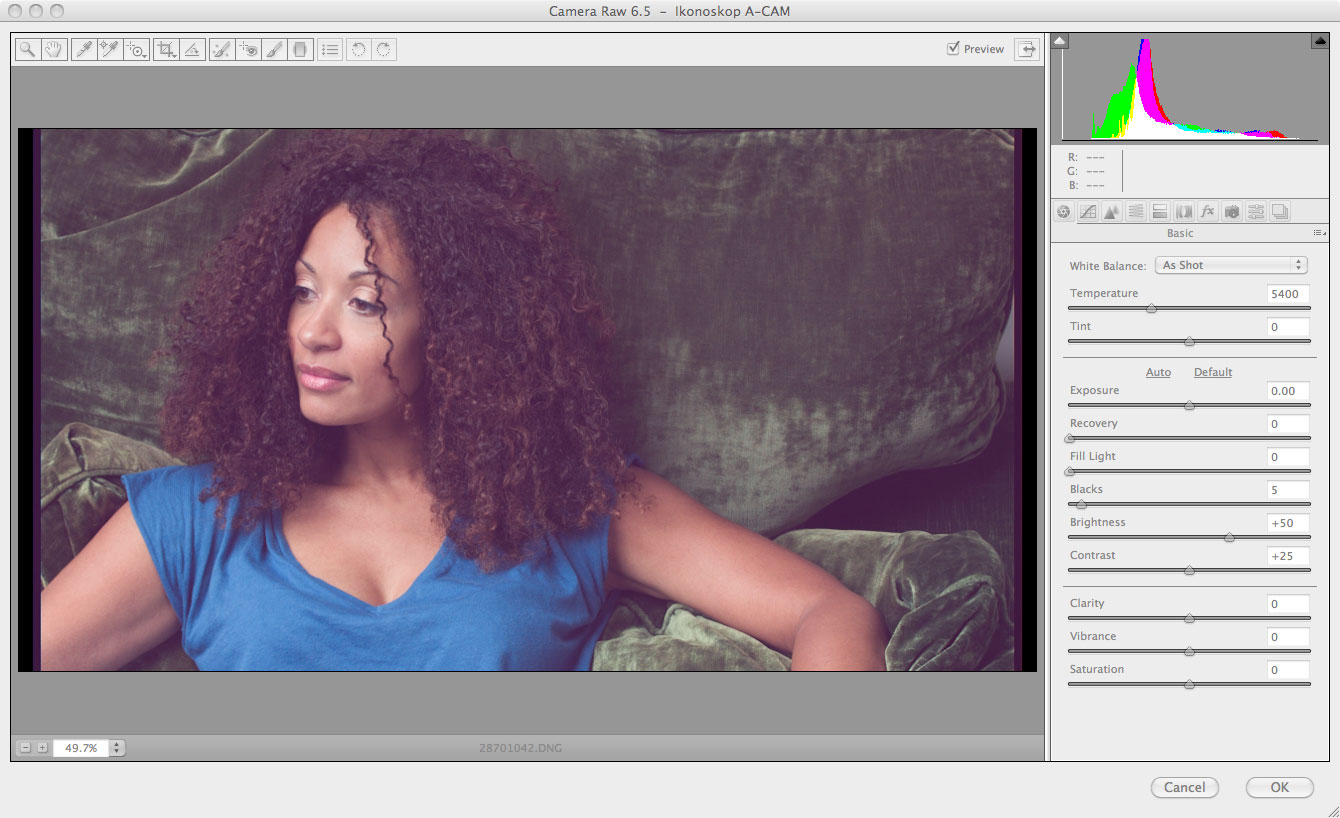This screenshot has width=1340, height=818.
Task: Open the Camera Raw preferences dialog
Action: 330,49
